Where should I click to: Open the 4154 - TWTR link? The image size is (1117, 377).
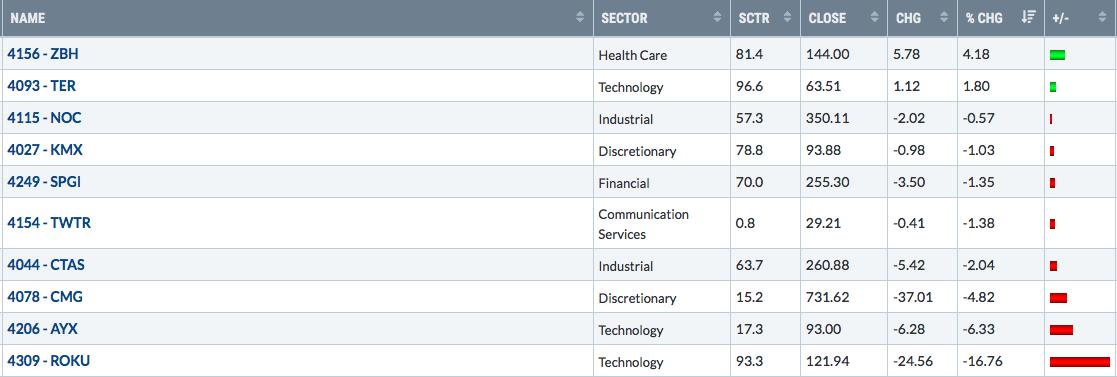click(49, 223)
